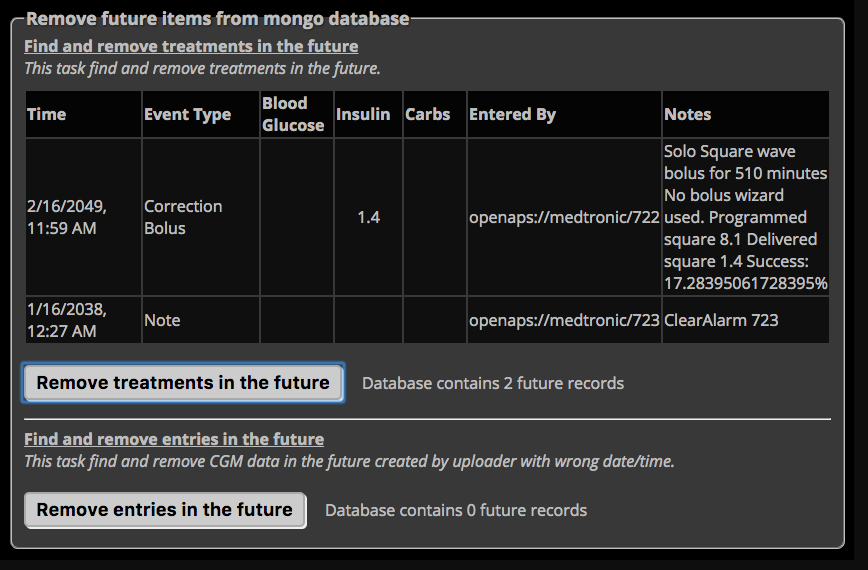Select the Event Type column header
Viewport: 868px width, 570px height.
201,114
